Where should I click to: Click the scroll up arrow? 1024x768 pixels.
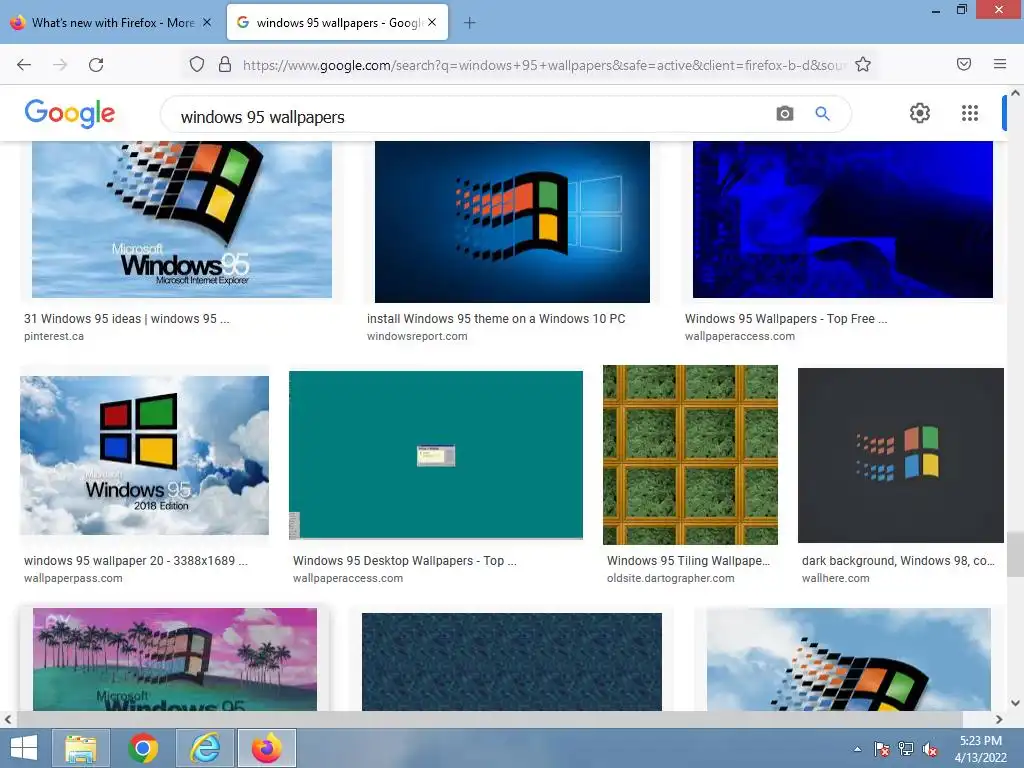(1015, 93)
